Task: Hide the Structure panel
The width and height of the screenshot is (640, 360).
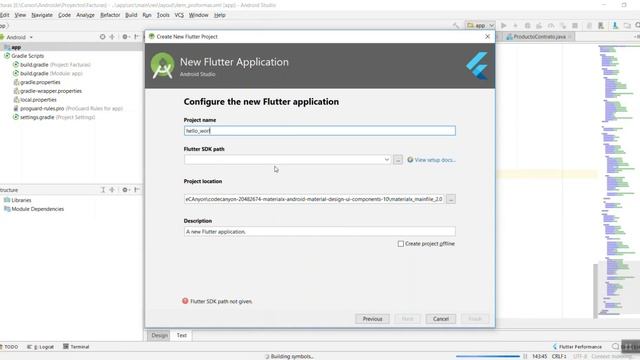Action: (137, 190)
